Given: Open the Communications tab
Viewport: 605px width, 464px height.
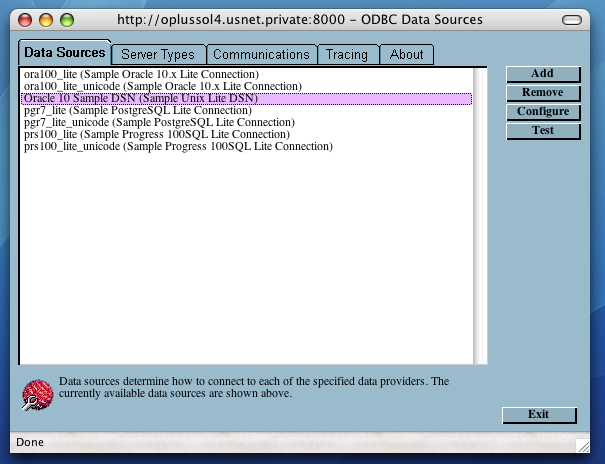Looking at the screenshot, I should (x=261, y=55).
